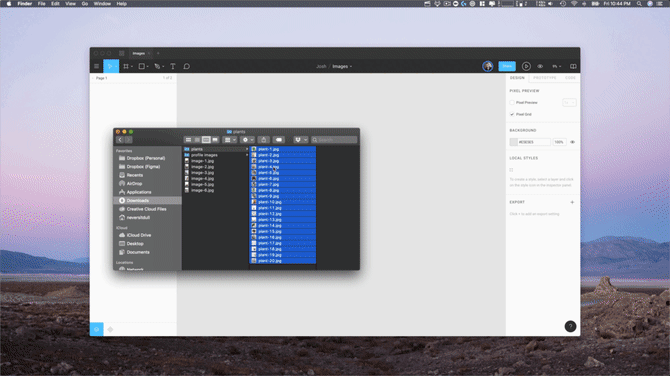
Task: Enable the Pixel Preview checkbox
Action: click(512, 103)
